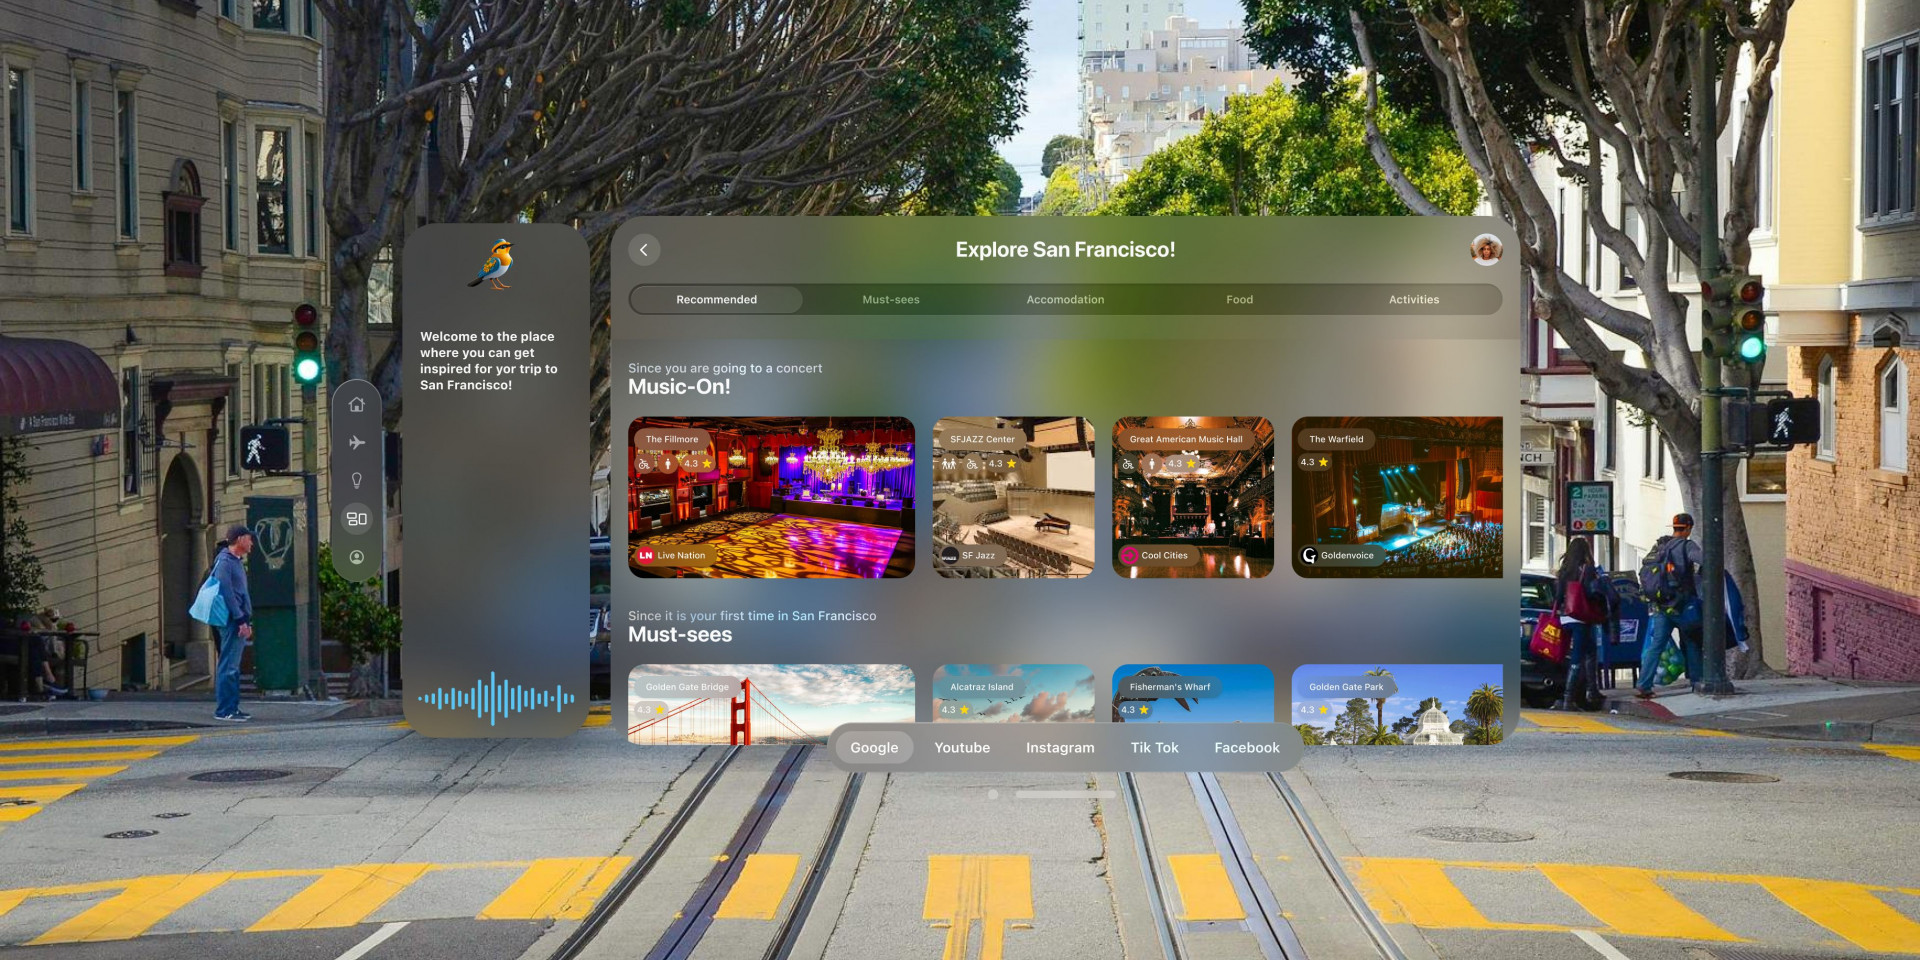Open the Food tab

coord(1239,300)
